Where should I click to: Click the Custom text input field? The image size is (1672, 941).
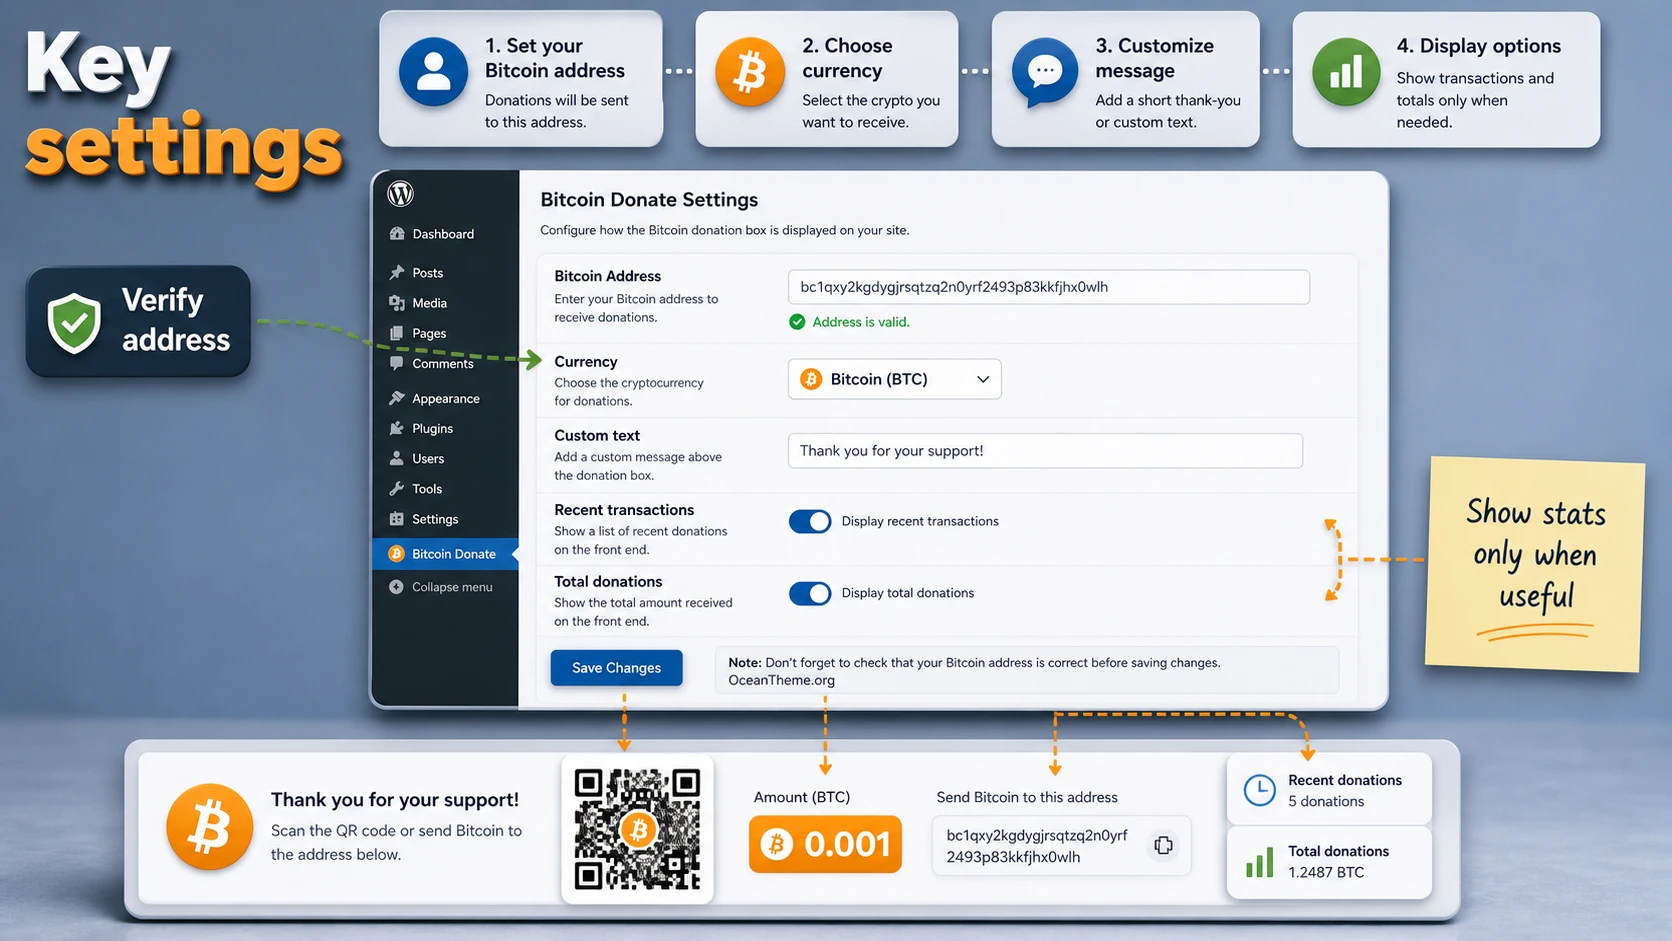coord(1045,451)
